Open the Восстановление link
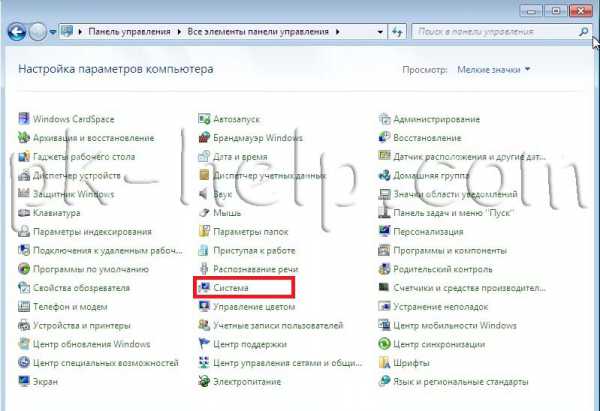Screen dimensions: 600x411 [427, 138]
